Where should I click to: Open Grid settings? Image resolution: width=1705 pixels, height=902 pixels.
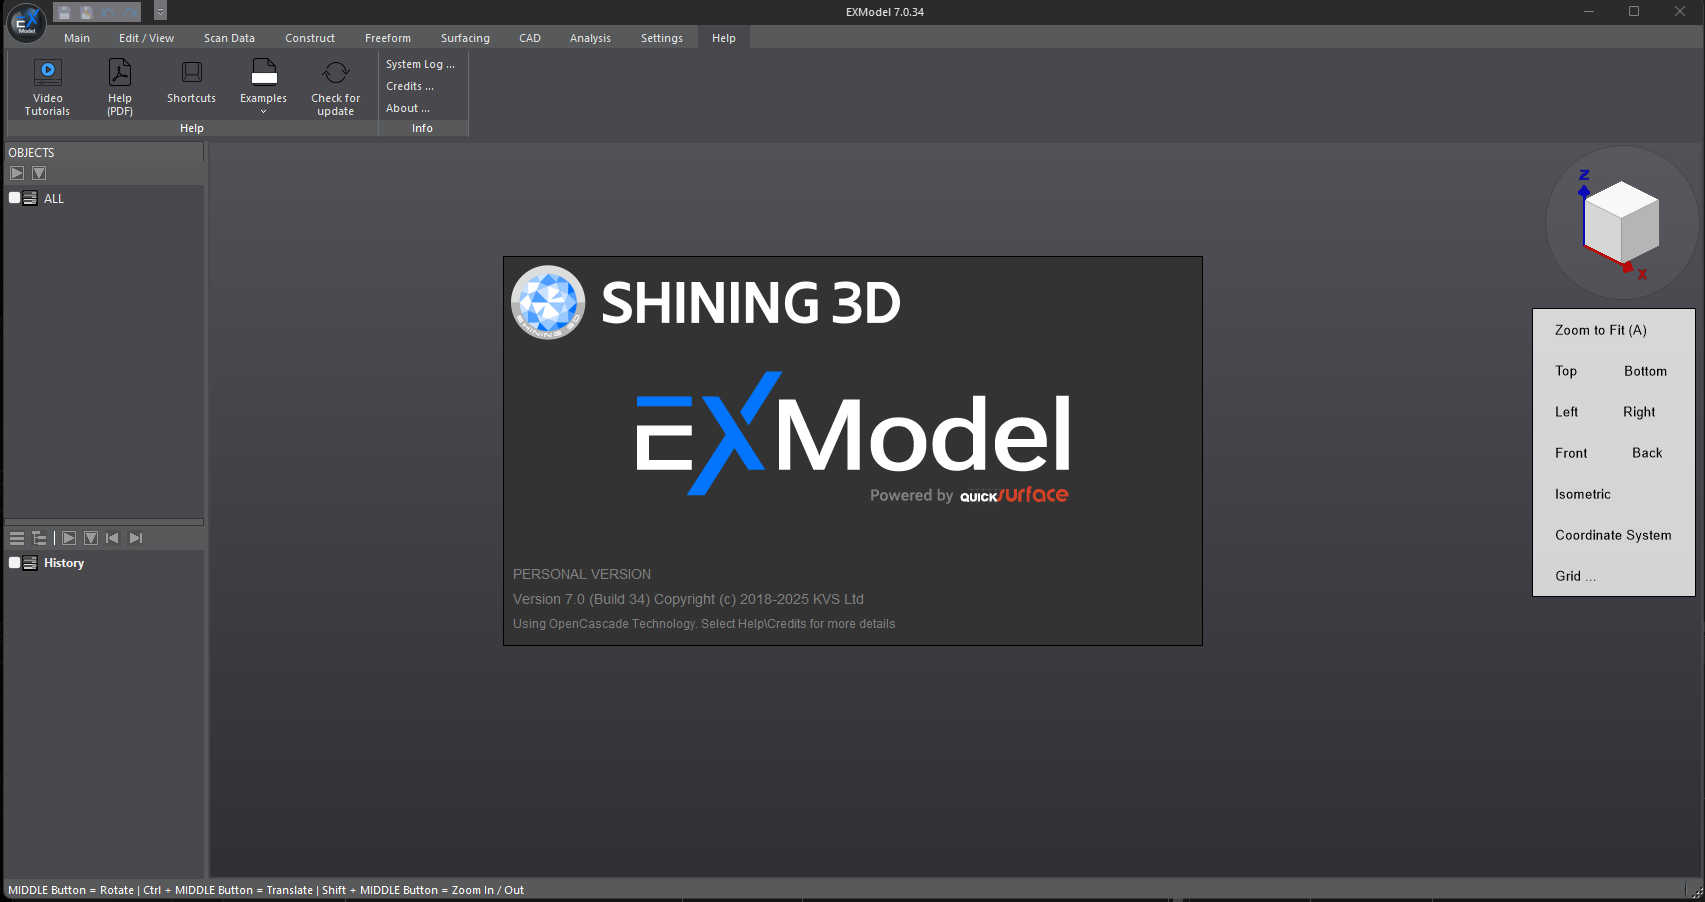coord(1575,576)
